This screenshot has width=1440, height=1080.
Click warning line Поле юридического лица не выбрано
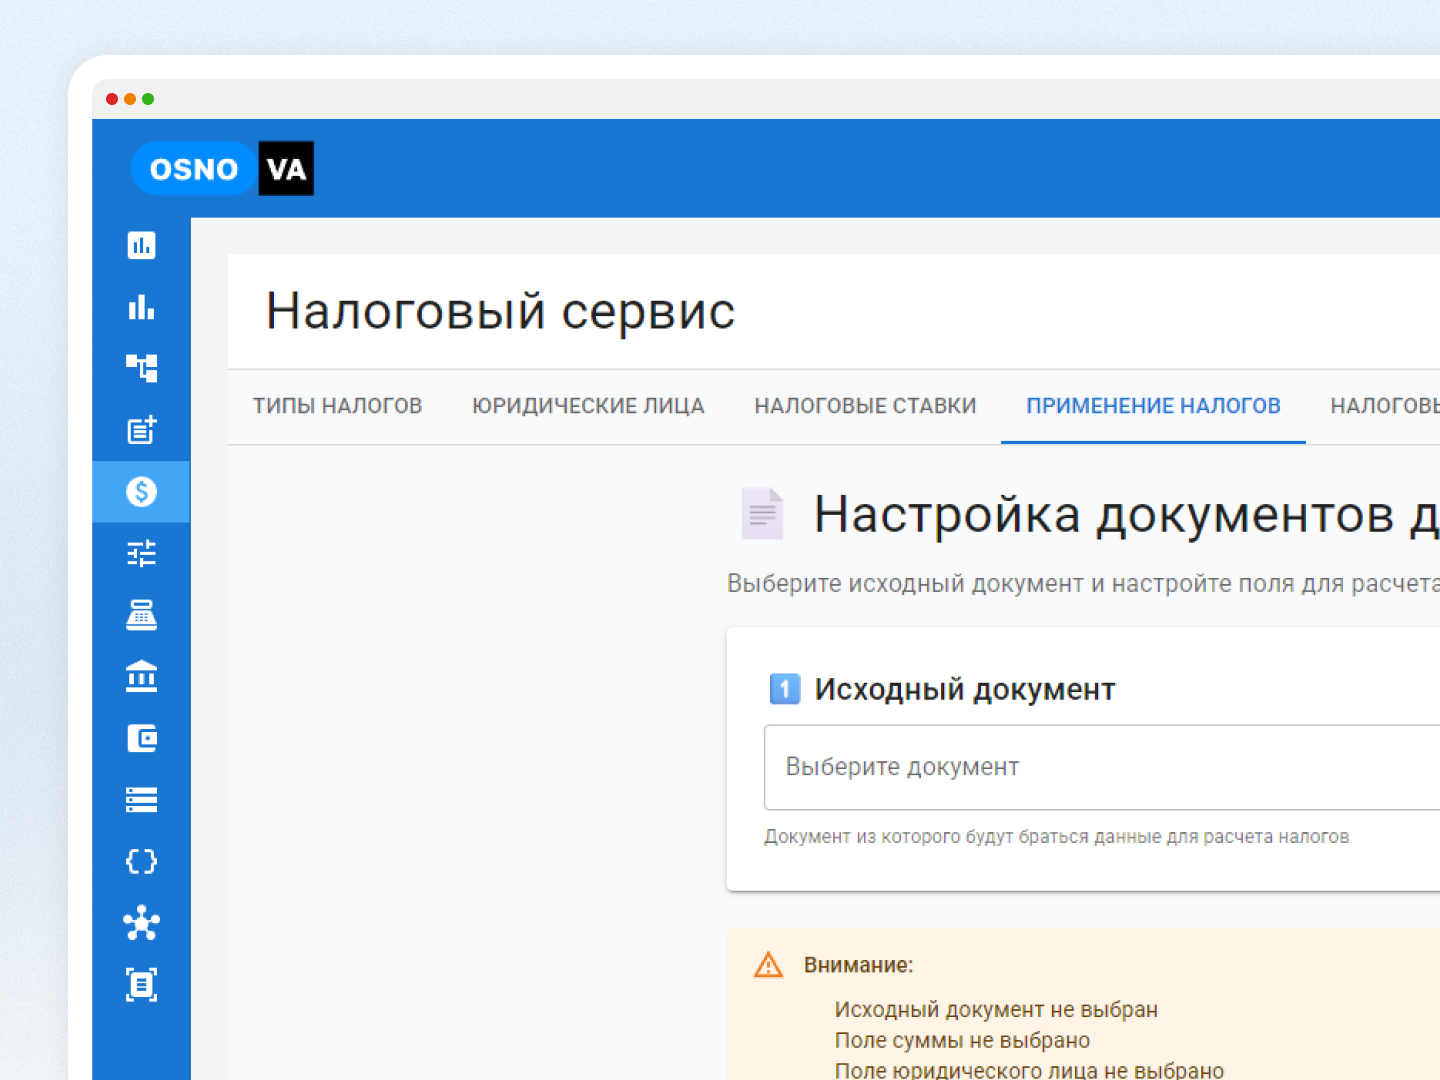(1029, 1069)
